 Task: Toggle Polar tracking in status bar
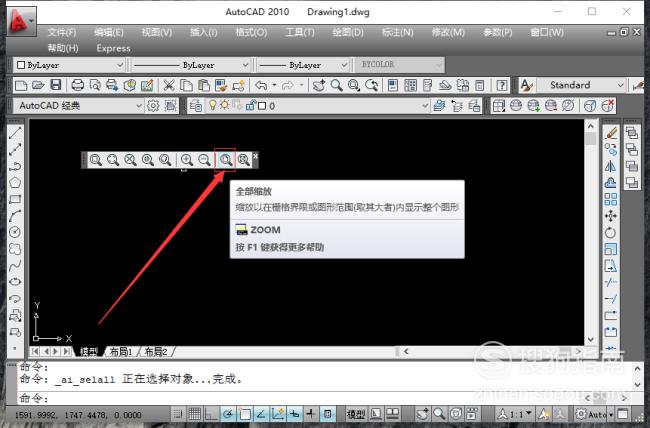(228, 414)
